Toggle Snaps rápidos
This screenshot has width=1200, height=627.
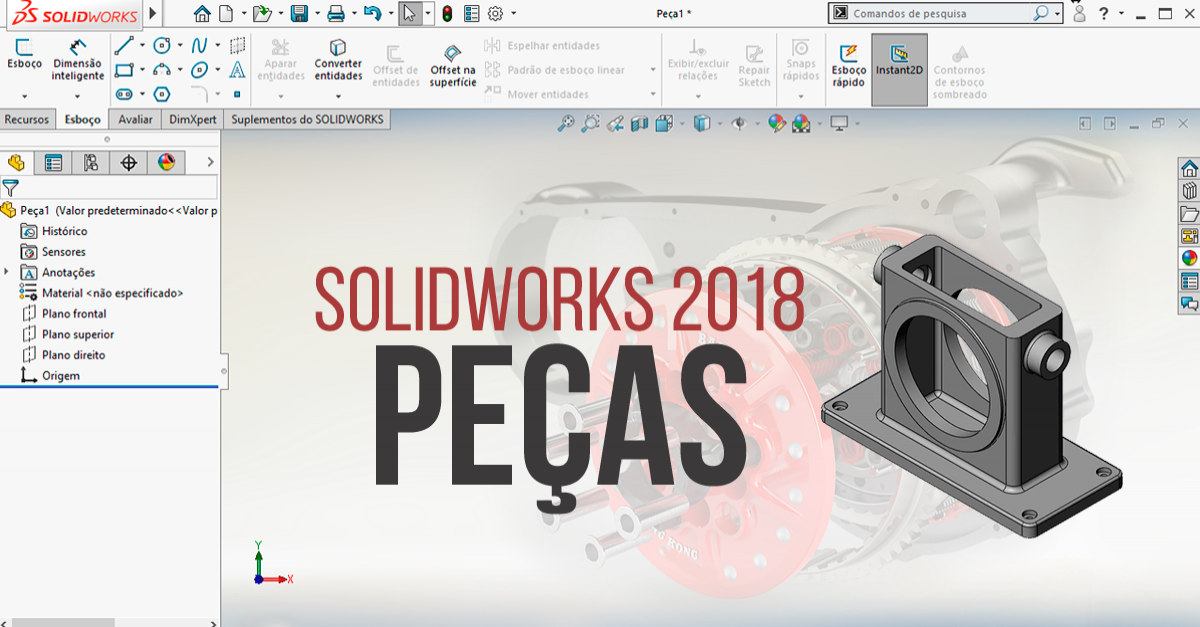coord(799,65)
